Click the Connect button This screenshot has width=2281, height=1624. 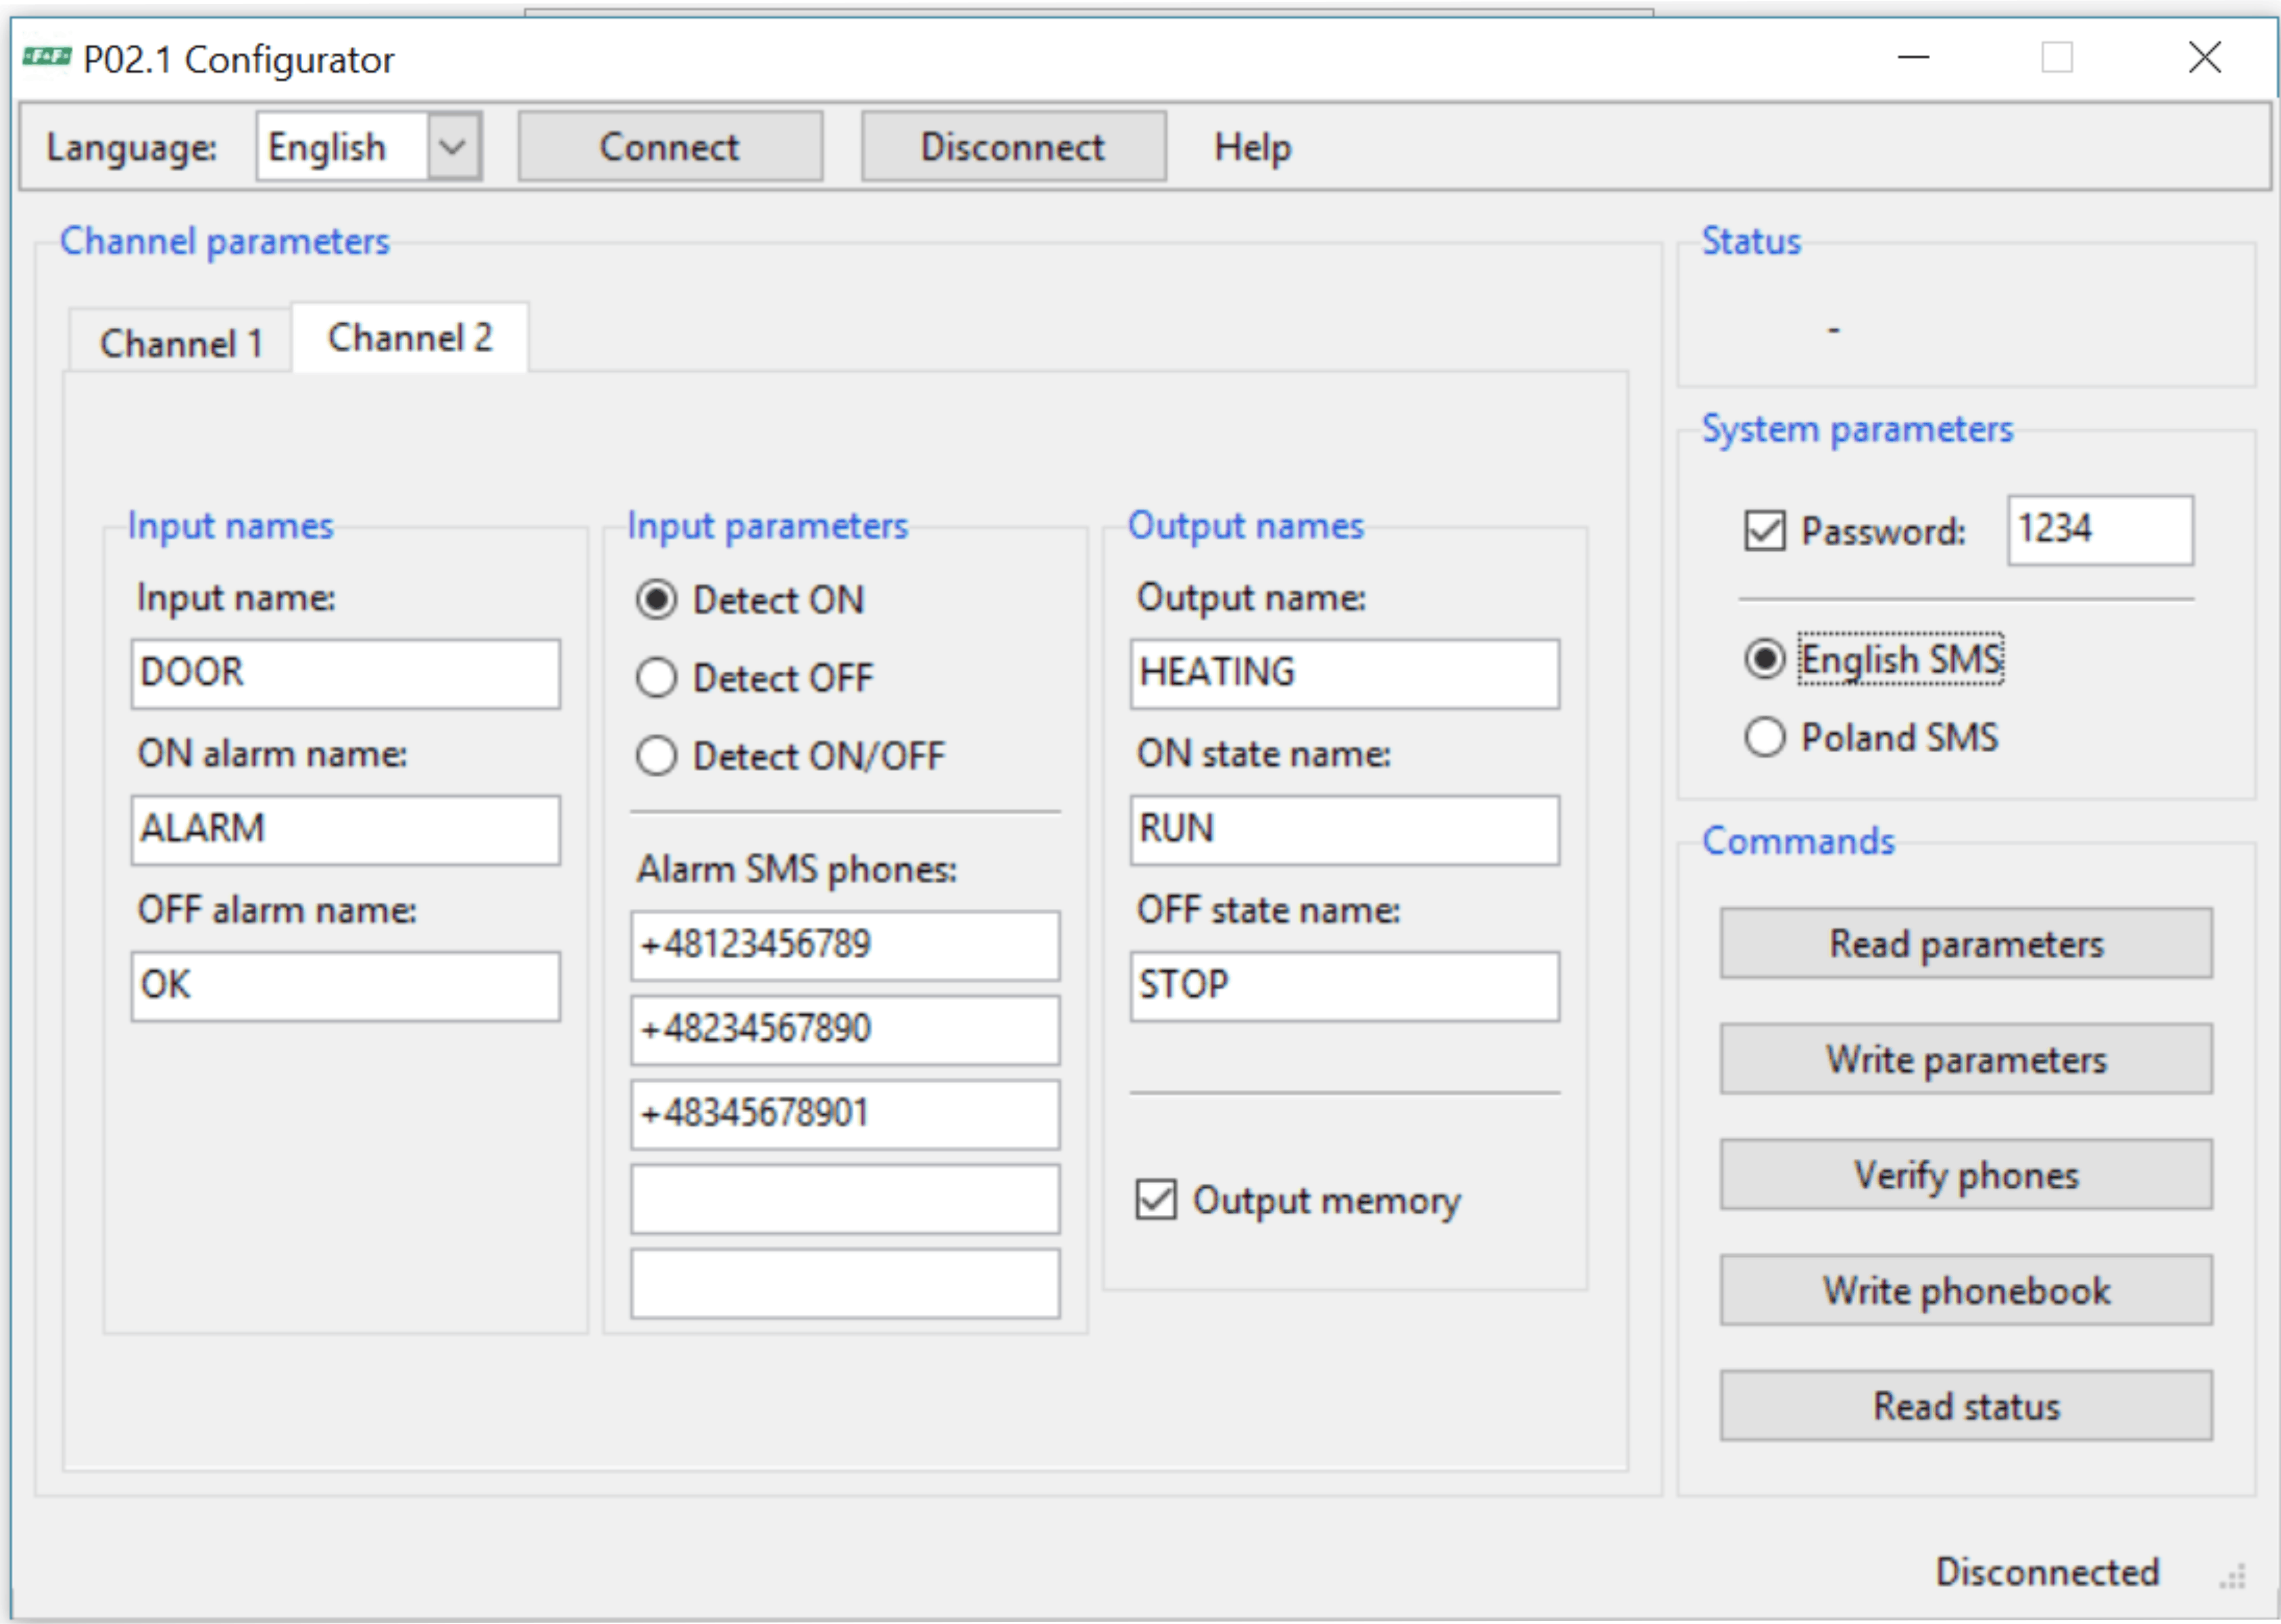(x=670, y=146)
